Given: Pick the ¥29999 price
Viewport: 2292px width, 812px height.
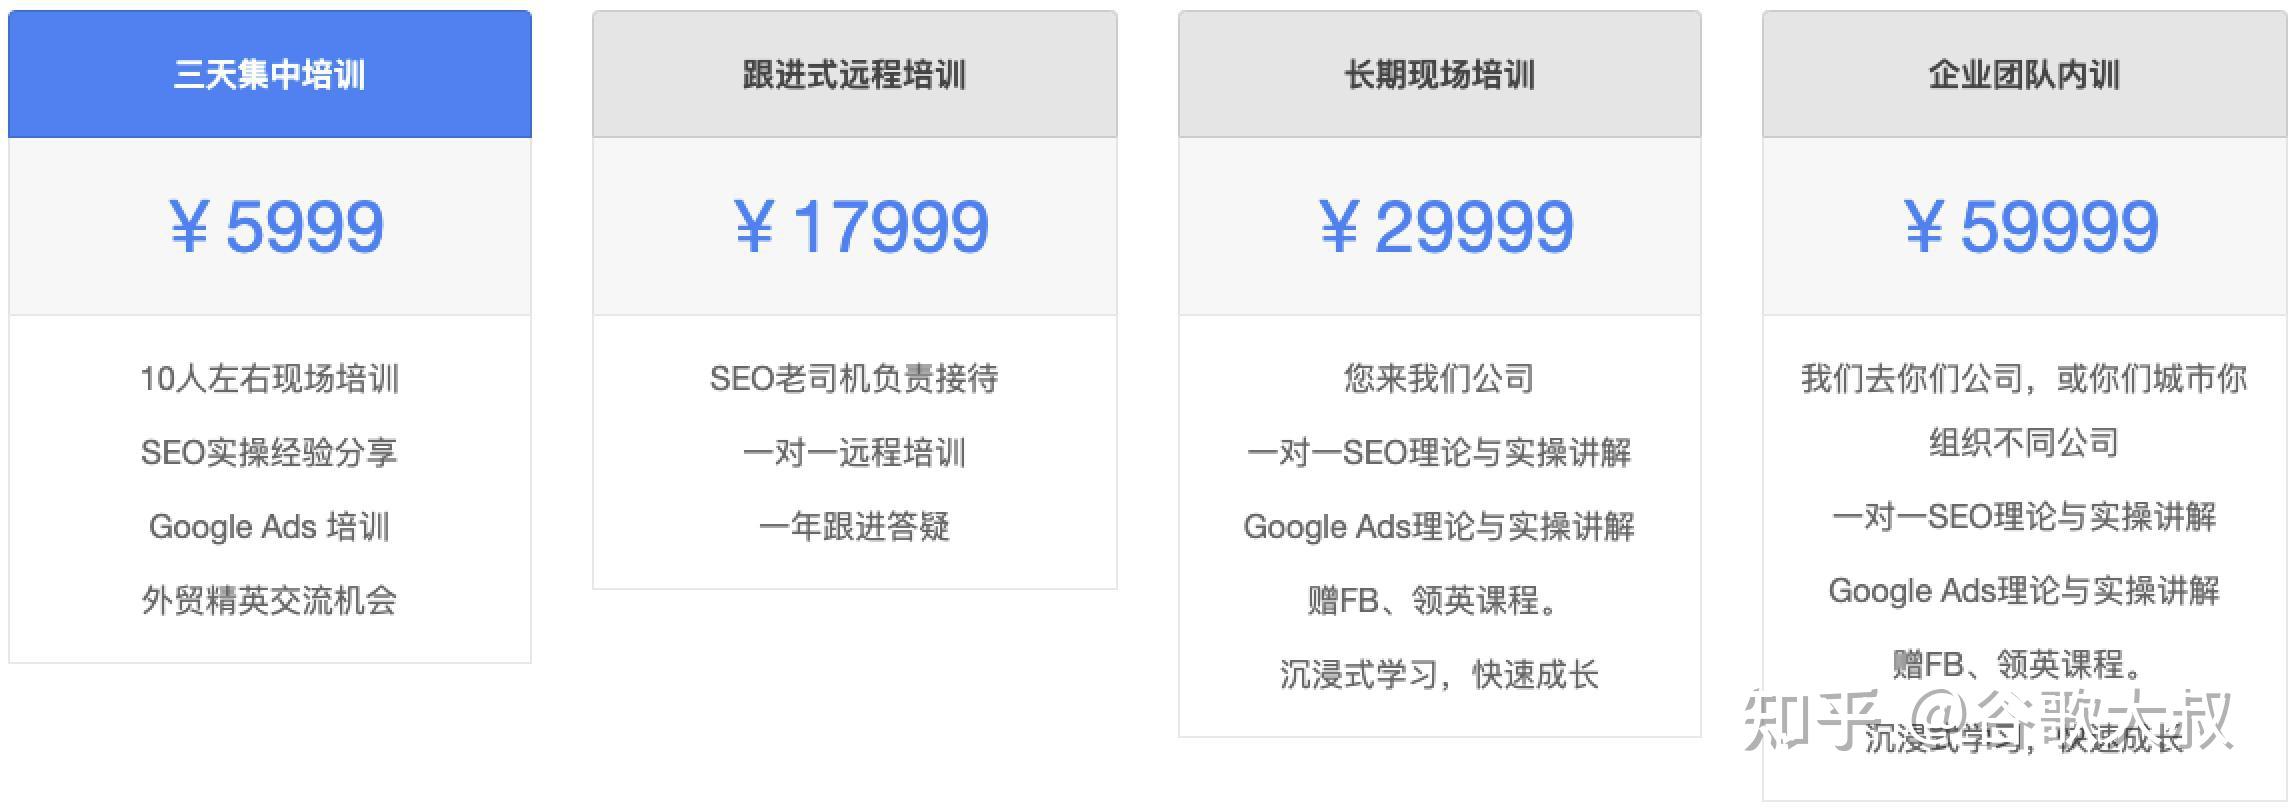Looking at the screenshot, I should coord(1445,227).
